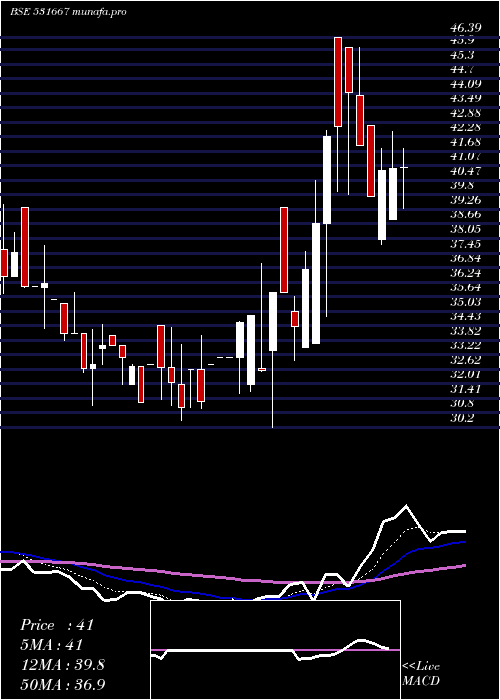Click the 32.01 price axis label
This screenshot has height=700, width=500.
(465, 375)
